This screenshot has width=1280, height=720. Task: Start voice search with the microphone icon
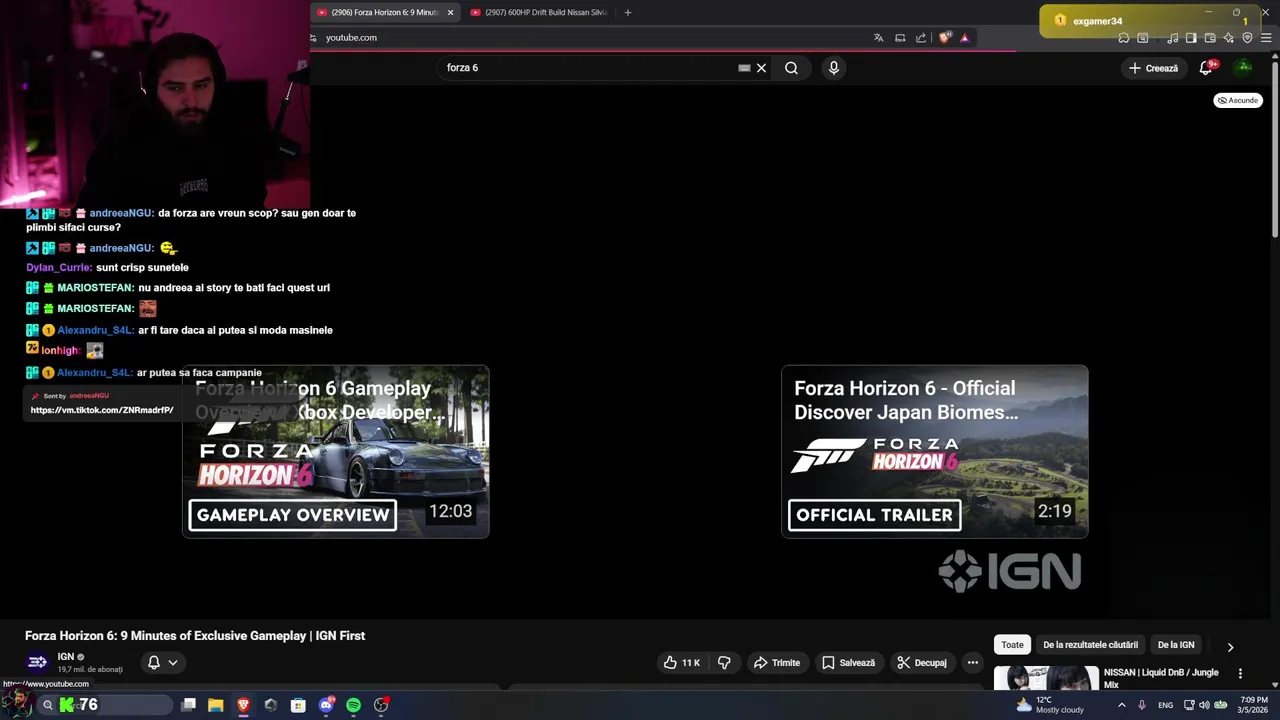pos(834,68)
